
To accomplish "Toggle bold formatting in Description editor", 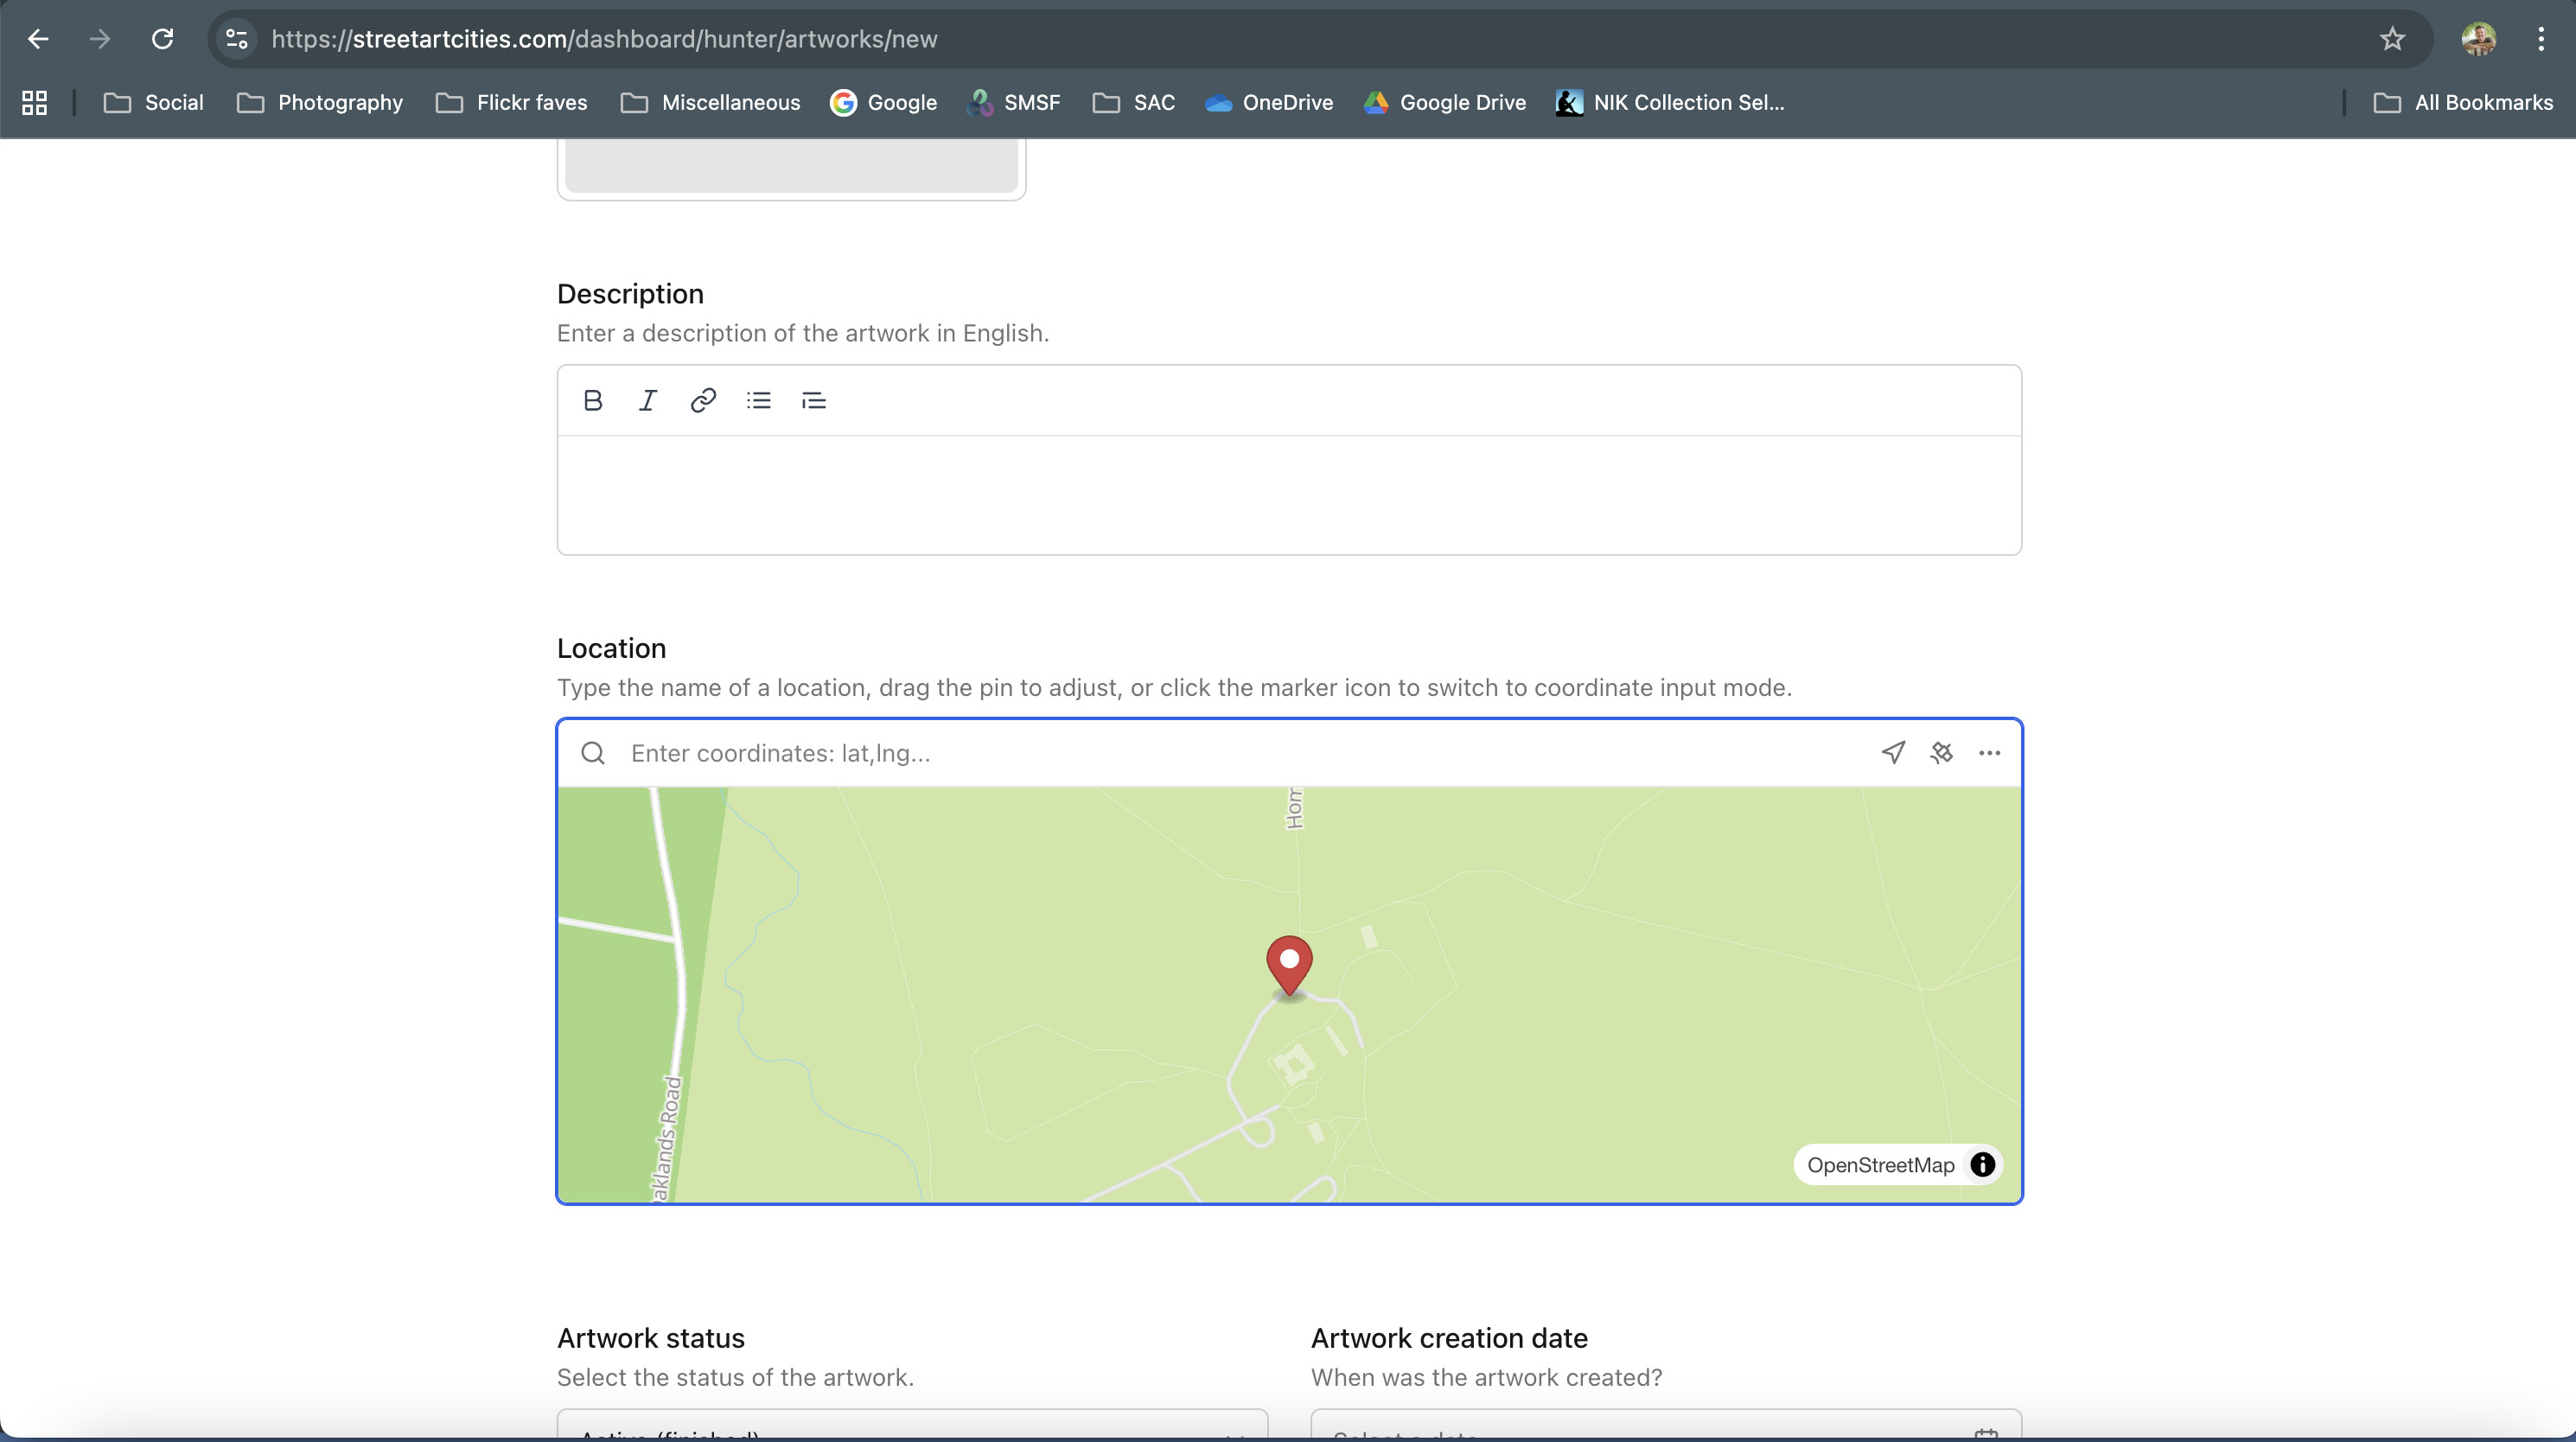I will 593,401.
